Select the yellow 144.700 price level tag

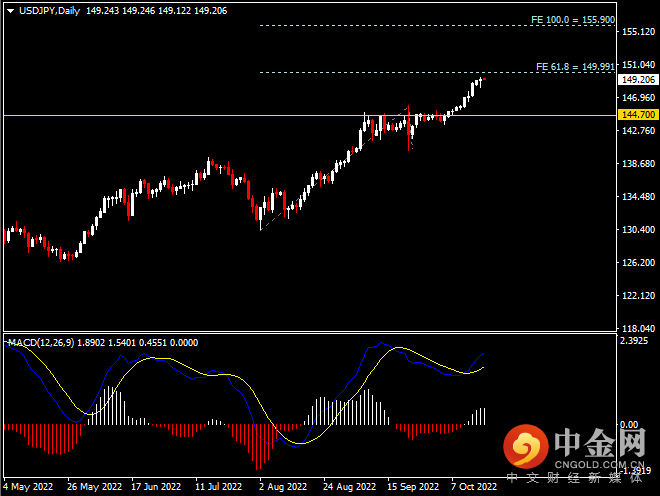tap(638, 115)
